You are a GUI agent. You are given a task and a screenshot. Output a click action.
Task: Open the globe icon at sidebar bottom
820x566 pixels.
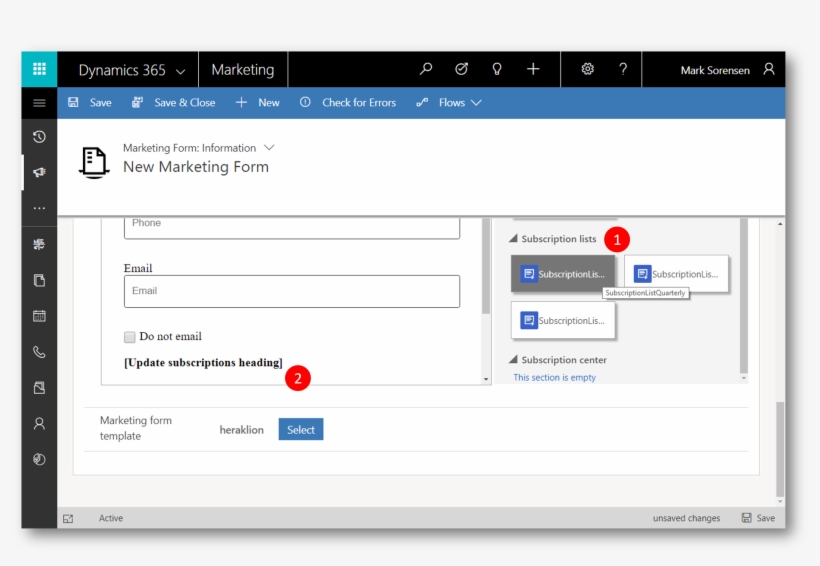(39, 459)
